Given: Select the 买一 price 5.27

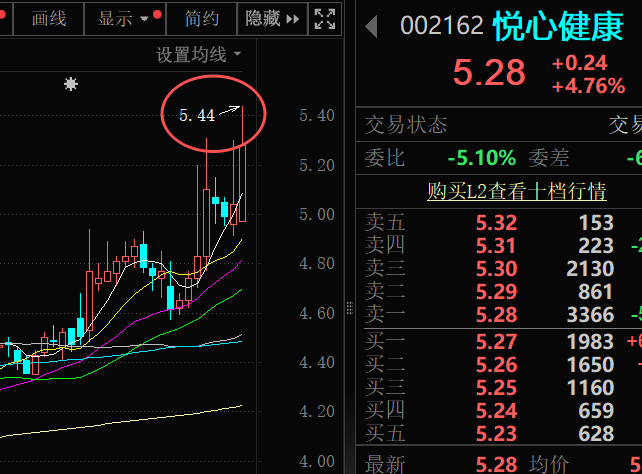Looking at the screenshot, I should [x=496, y=342].
